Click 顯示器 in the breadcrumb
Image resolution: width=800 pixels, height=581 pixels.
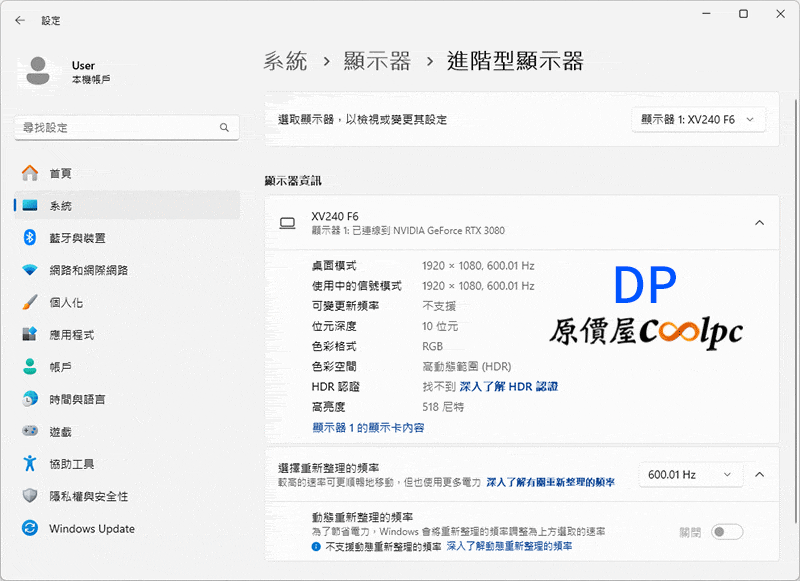click(377, 62)
